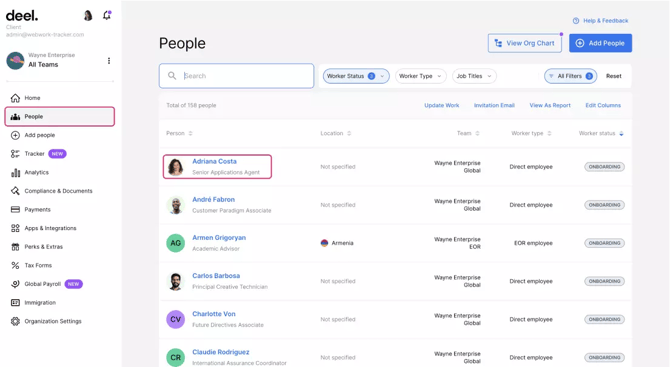The image size is (670, 367).
Task: Sort by the Person column arrows
Action: tap(191, 133)
